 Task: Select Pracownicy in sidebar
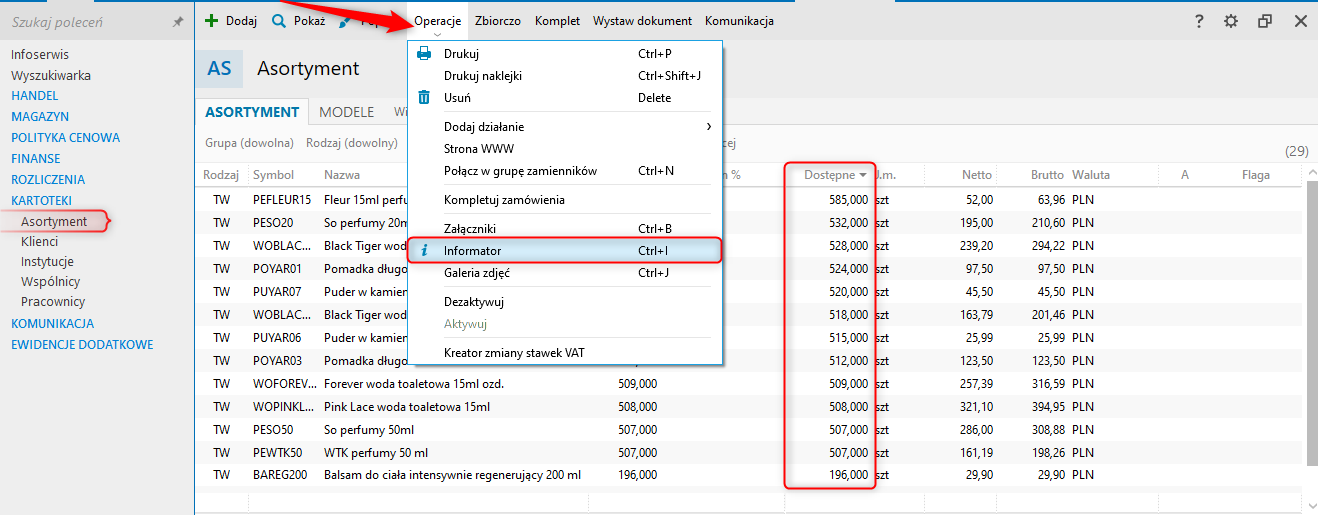[53, 301]
